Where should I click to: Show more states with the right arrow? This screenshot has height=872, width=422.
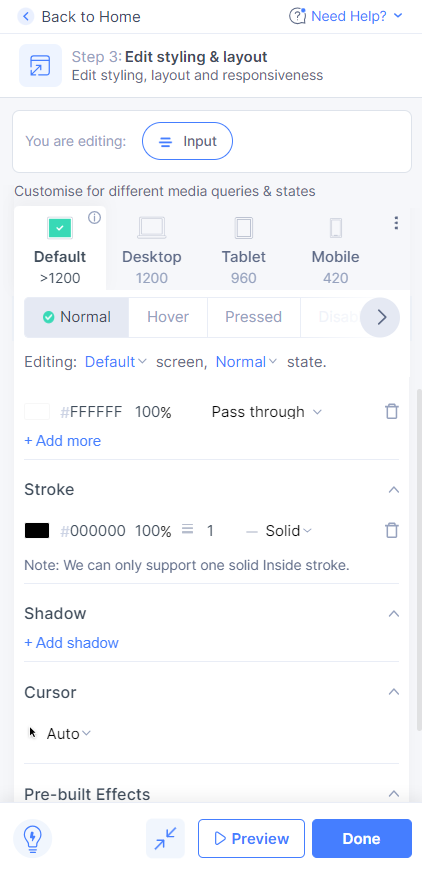(380, 318)
